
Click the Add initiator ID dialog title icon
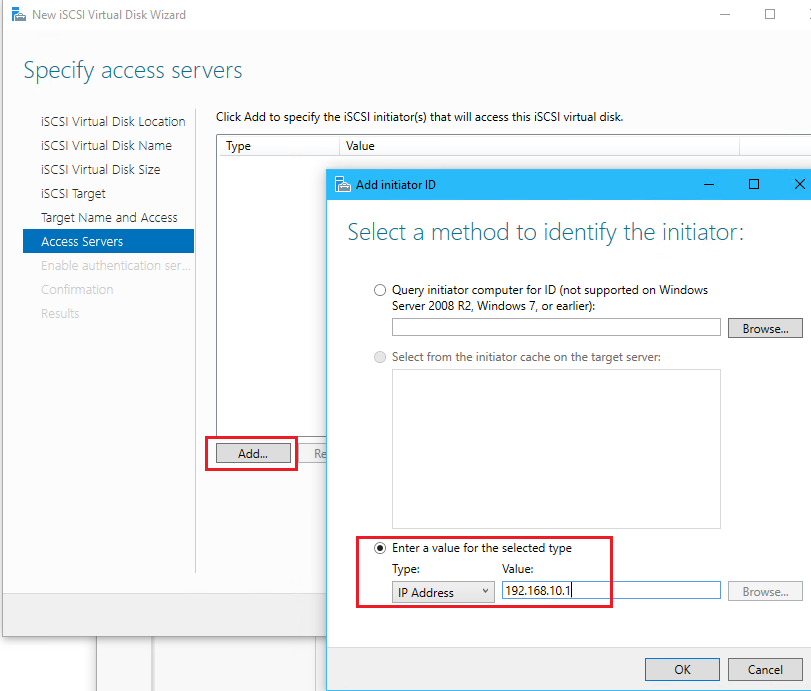(x=342, y=184)
